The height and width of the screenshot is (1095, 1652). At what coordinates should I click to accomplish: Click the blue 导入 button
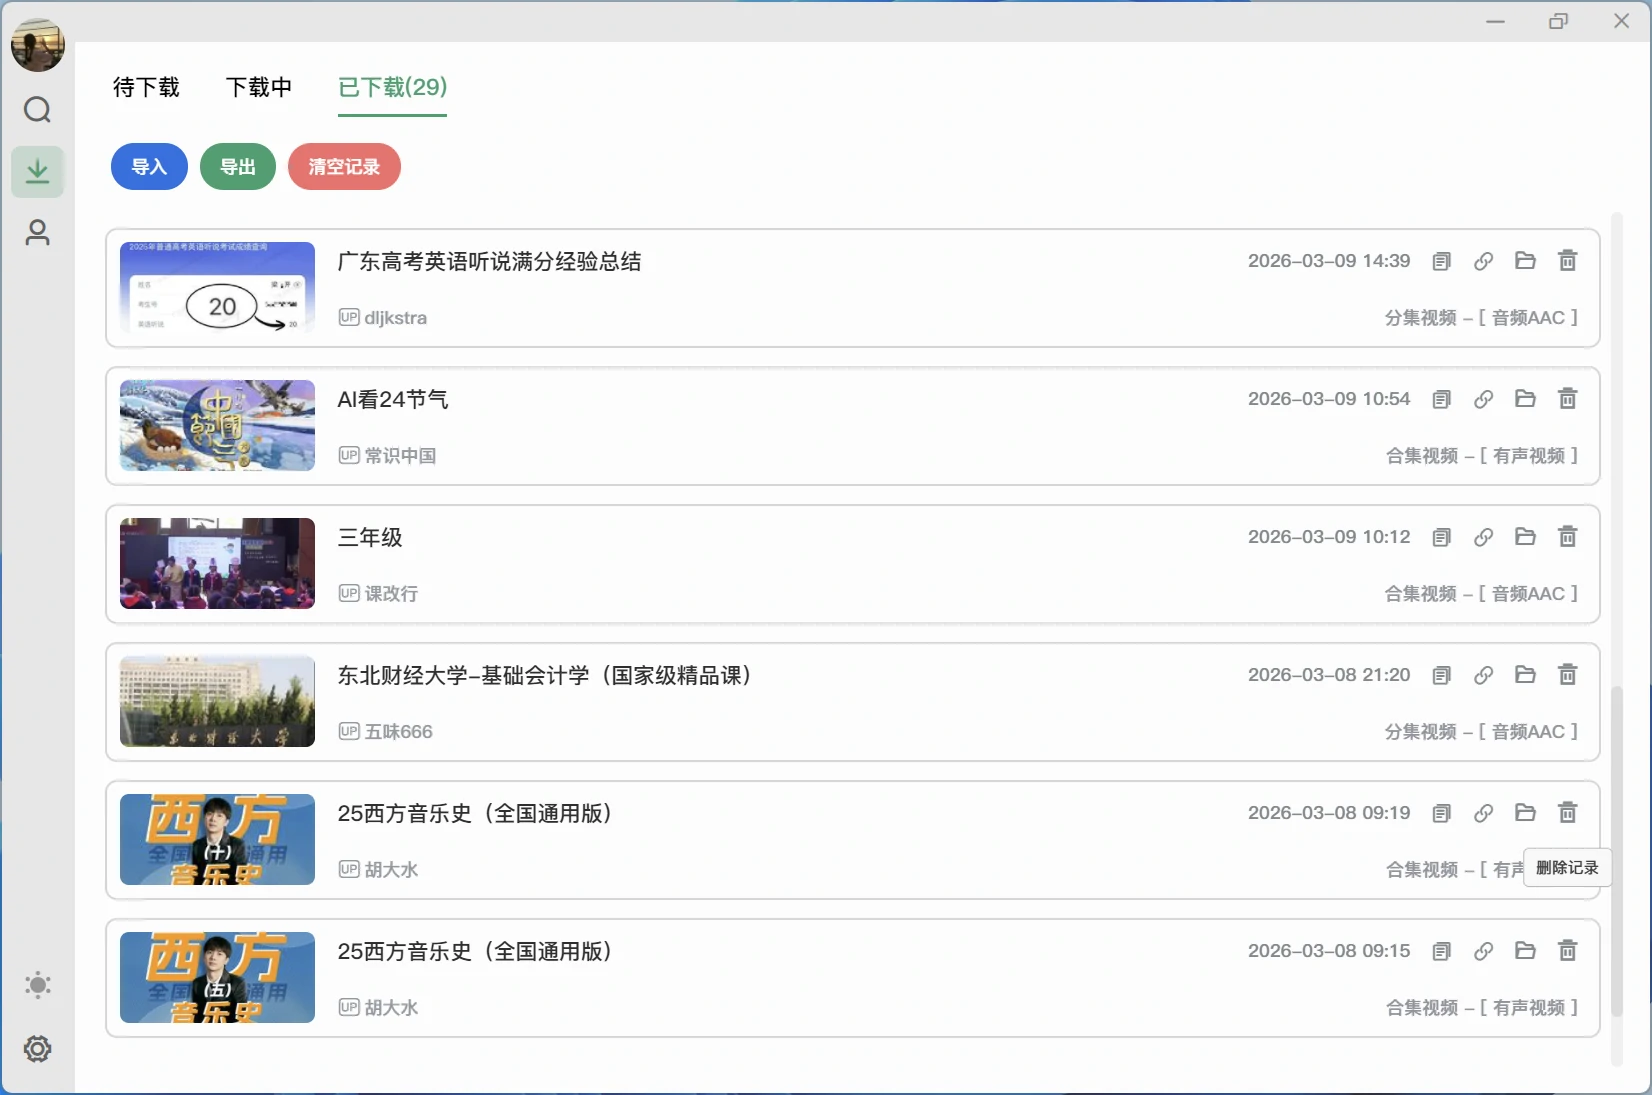point(149,167)
